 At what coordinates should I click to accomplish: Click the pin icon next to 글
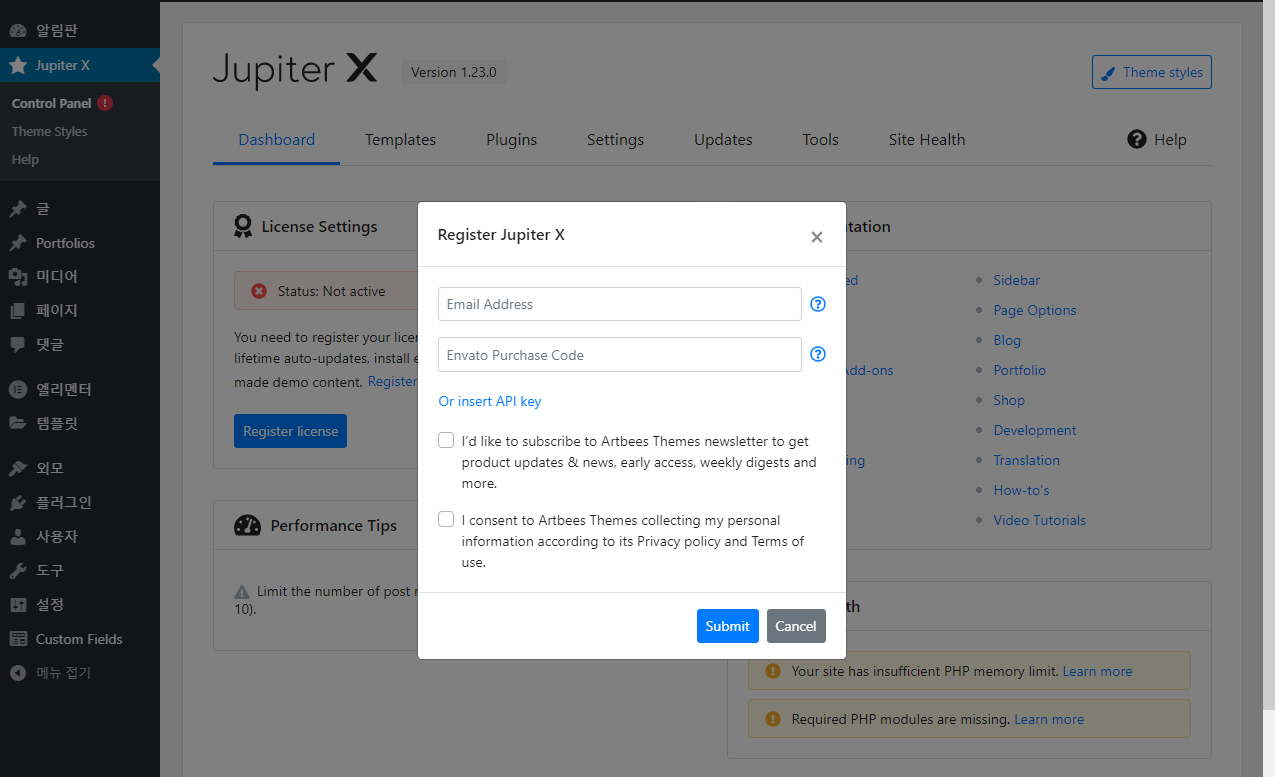click(x=18, y=209)
